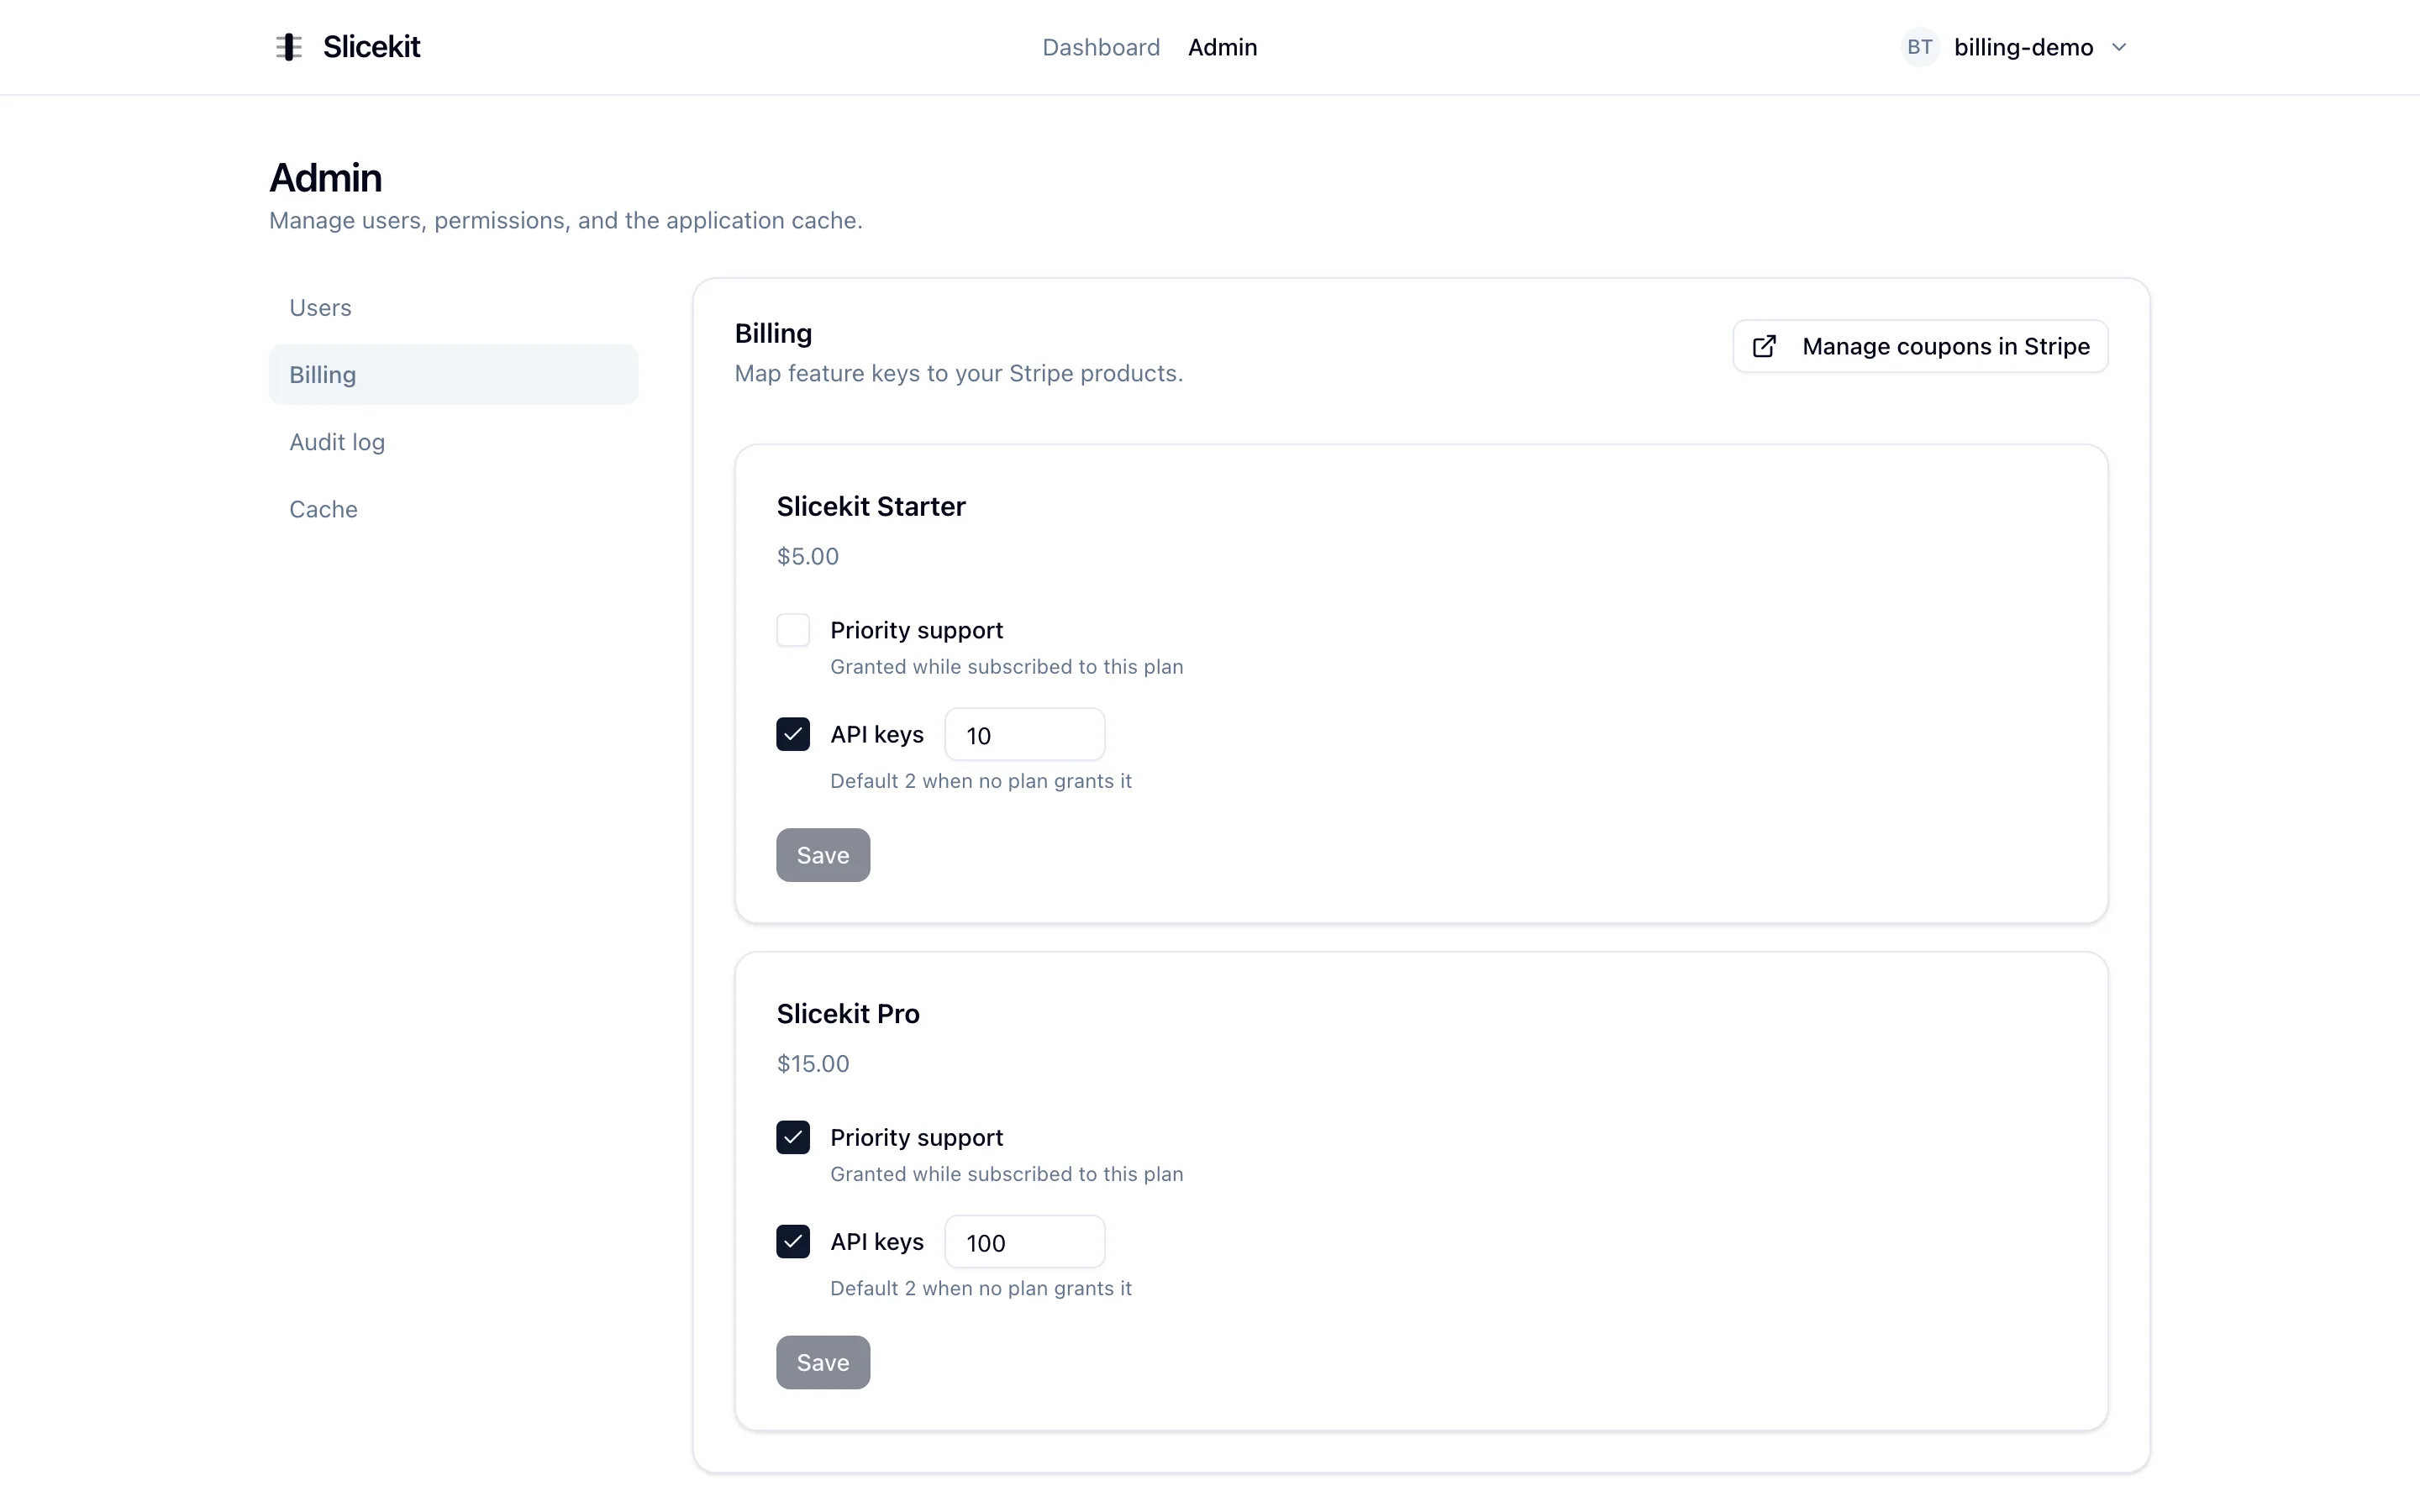Disable Priority support for Slicekit Pro
The height and width of the screenshot is (1512, 2420).
tap(793, 1137)
